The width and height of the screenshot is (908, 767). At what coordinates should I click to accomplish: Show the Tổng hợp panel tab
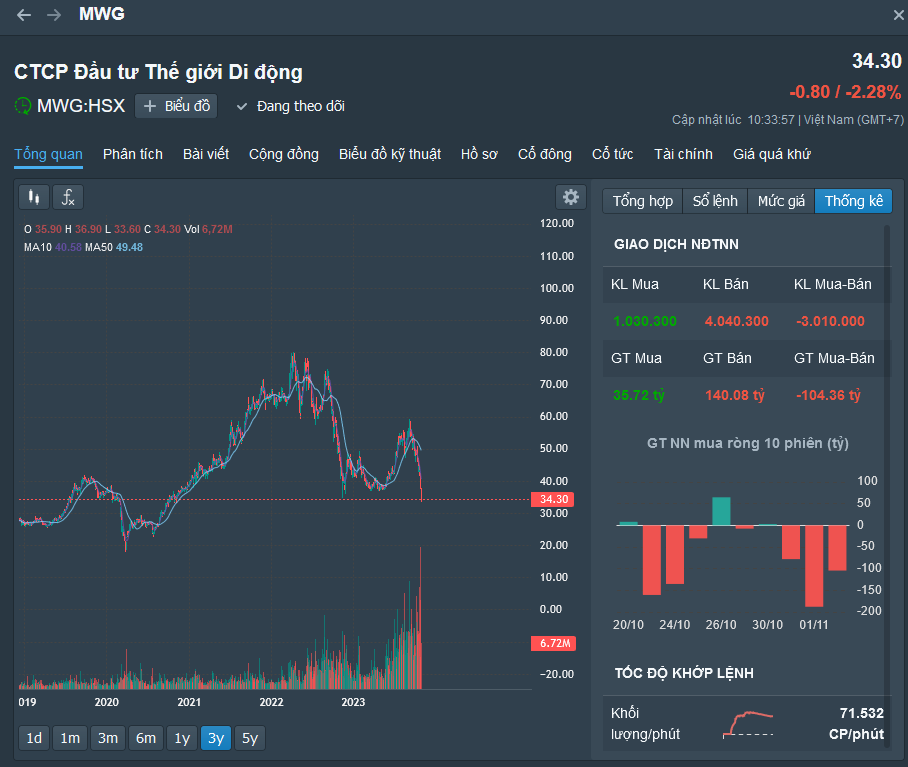pos(643,201)
